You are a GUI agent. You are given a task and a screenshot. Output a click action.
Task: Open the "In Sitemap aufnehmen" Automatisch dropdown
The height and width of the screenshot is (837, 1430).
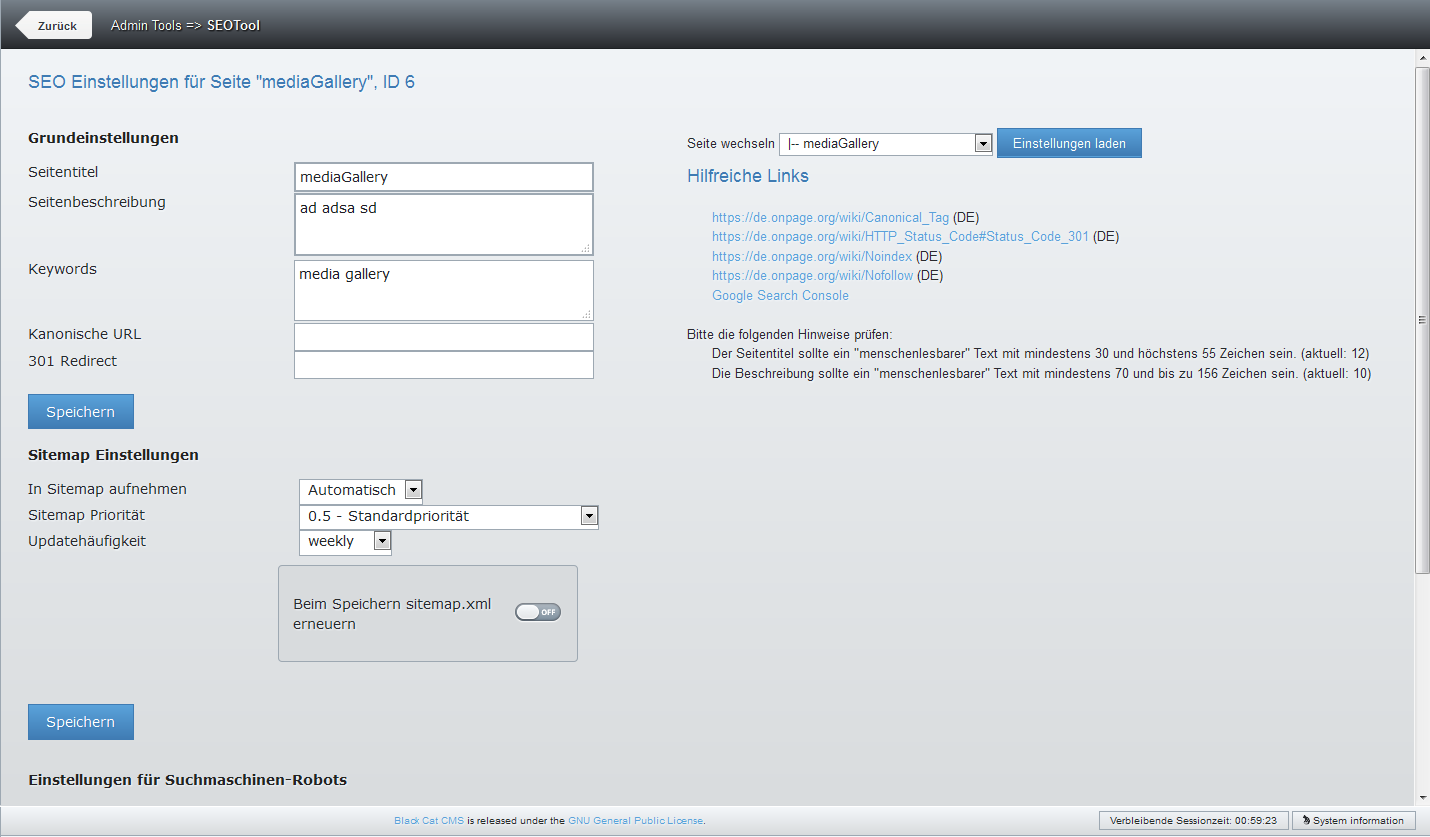(x=412, y=490)
